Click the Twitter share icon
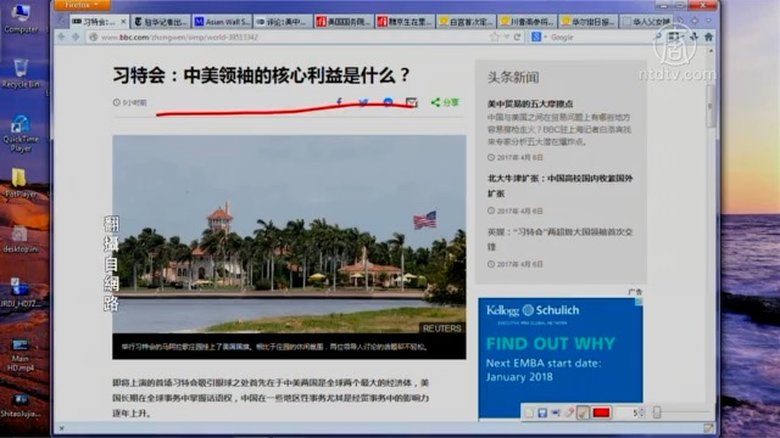 tap(363, 102)
